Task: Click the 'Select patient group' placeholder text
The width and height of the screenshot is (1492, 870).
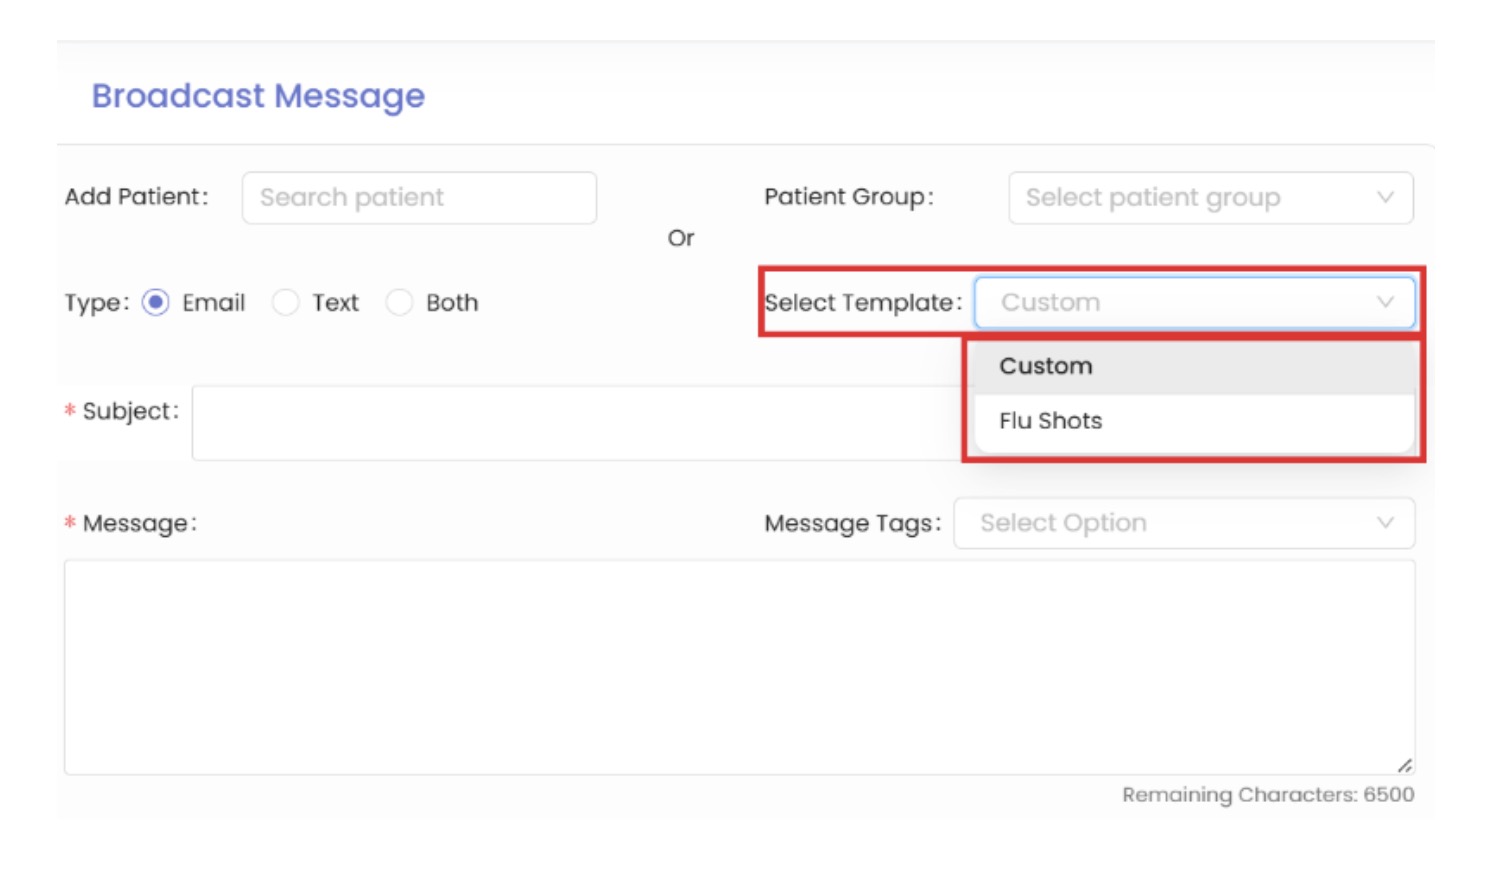Action: 1152,198
